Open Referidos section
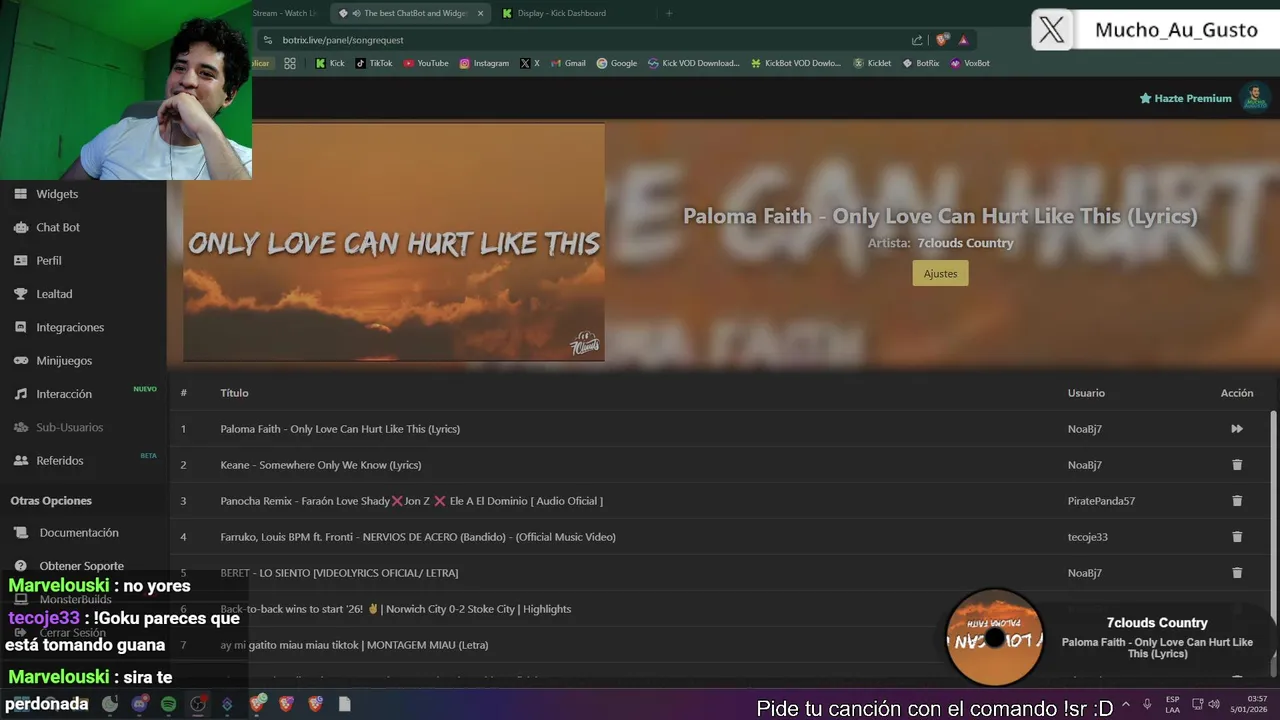This screenshot has width=1280, height=720. [x=60, y=460]
